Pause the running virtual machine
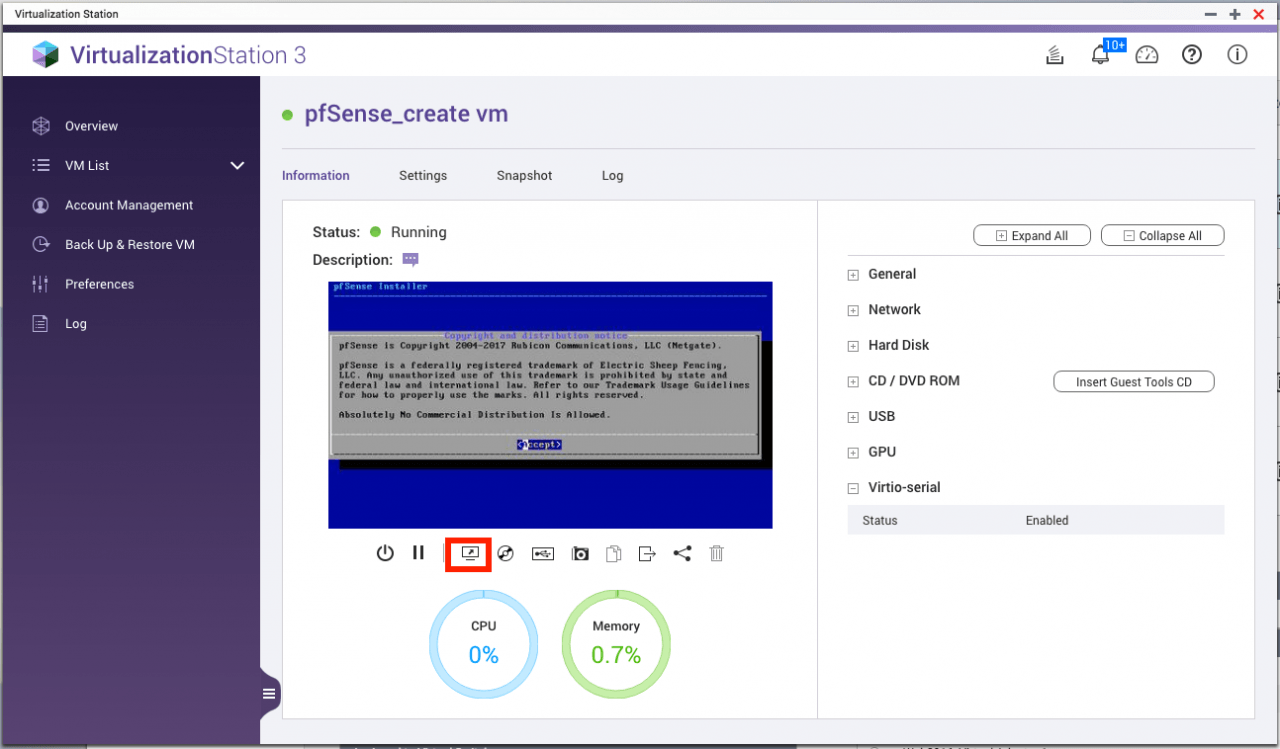Viewport: 1280px width, 749px height. click(419, 553)
